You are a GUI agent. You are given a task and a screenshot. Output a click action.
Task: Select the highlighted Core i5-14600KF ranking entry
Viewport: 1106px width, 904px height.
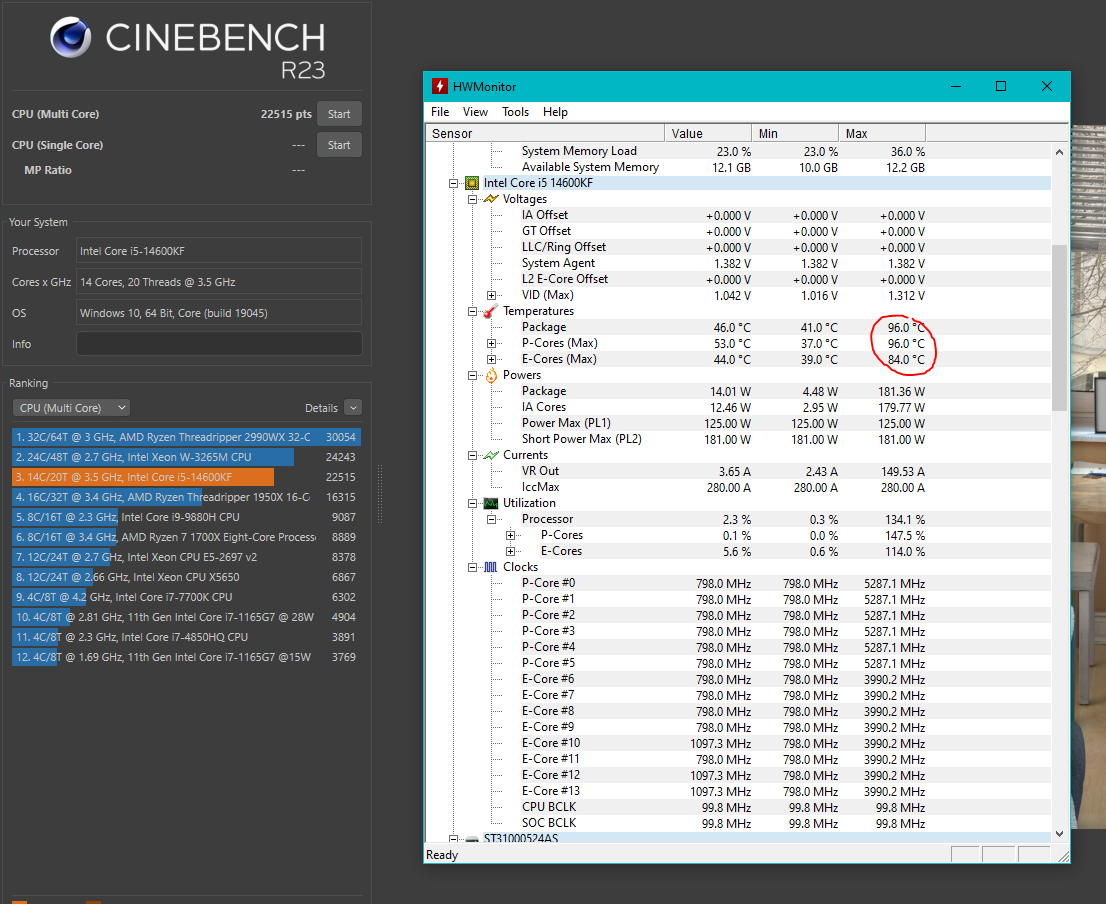click(186, 477)
